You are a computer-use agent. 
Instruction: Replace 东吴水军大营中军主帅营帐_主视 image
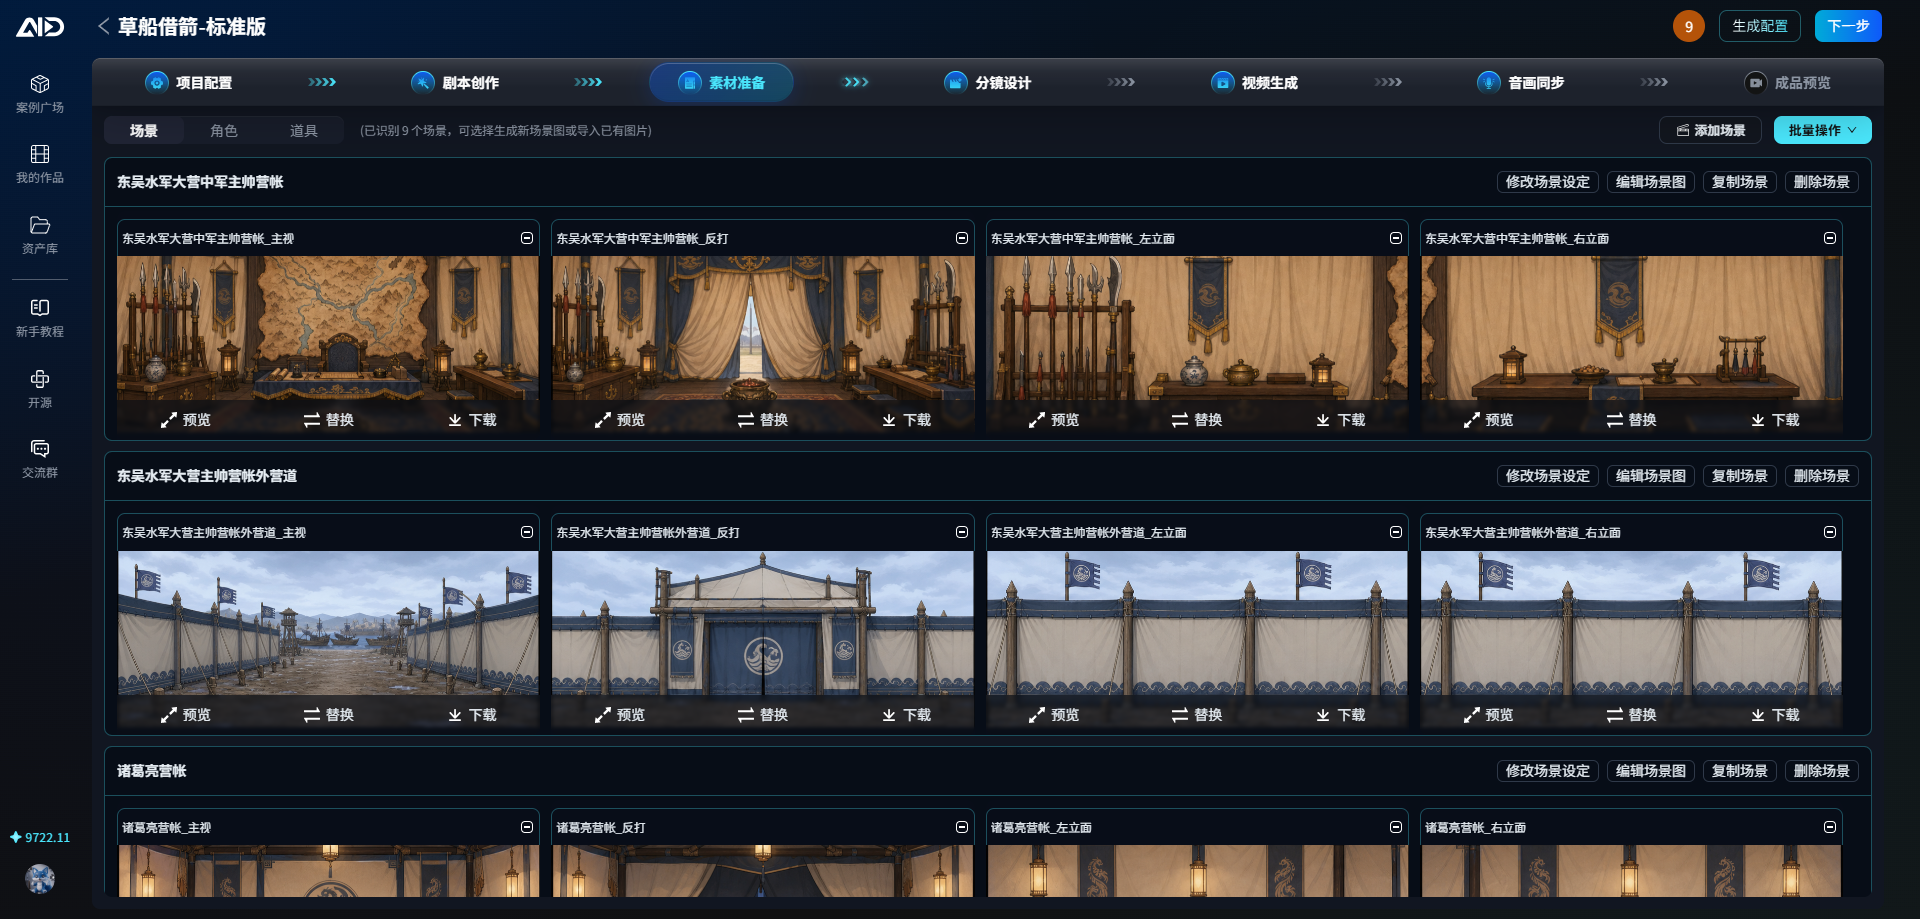click(329, 420)
